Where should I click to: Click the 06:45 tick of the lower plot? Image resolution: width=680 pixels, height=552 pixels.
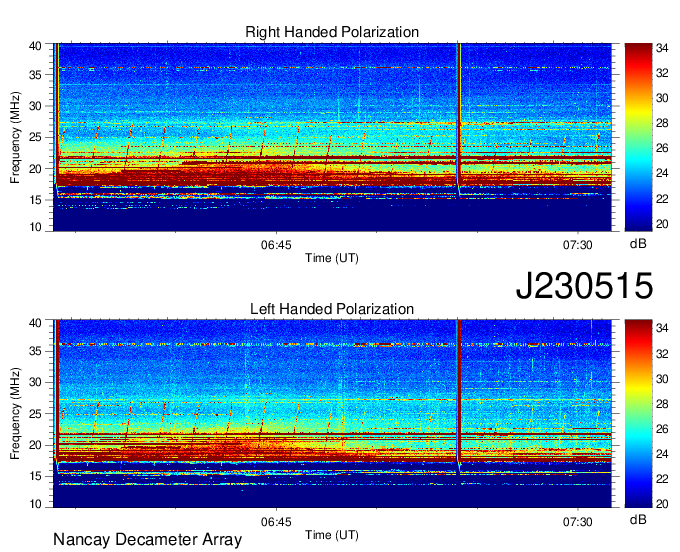click(x=276, y=522)
